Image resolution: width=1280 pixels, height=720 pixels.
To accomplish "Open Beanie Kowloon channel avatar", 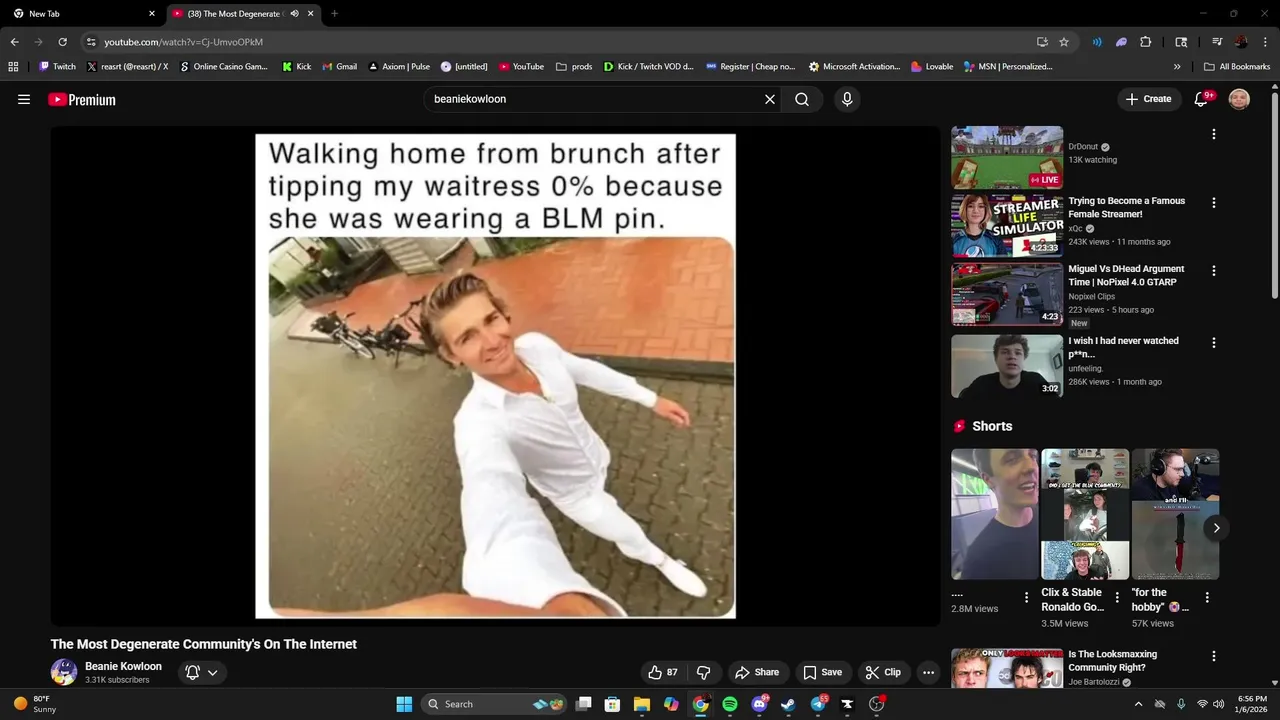I will click(64, 672).
